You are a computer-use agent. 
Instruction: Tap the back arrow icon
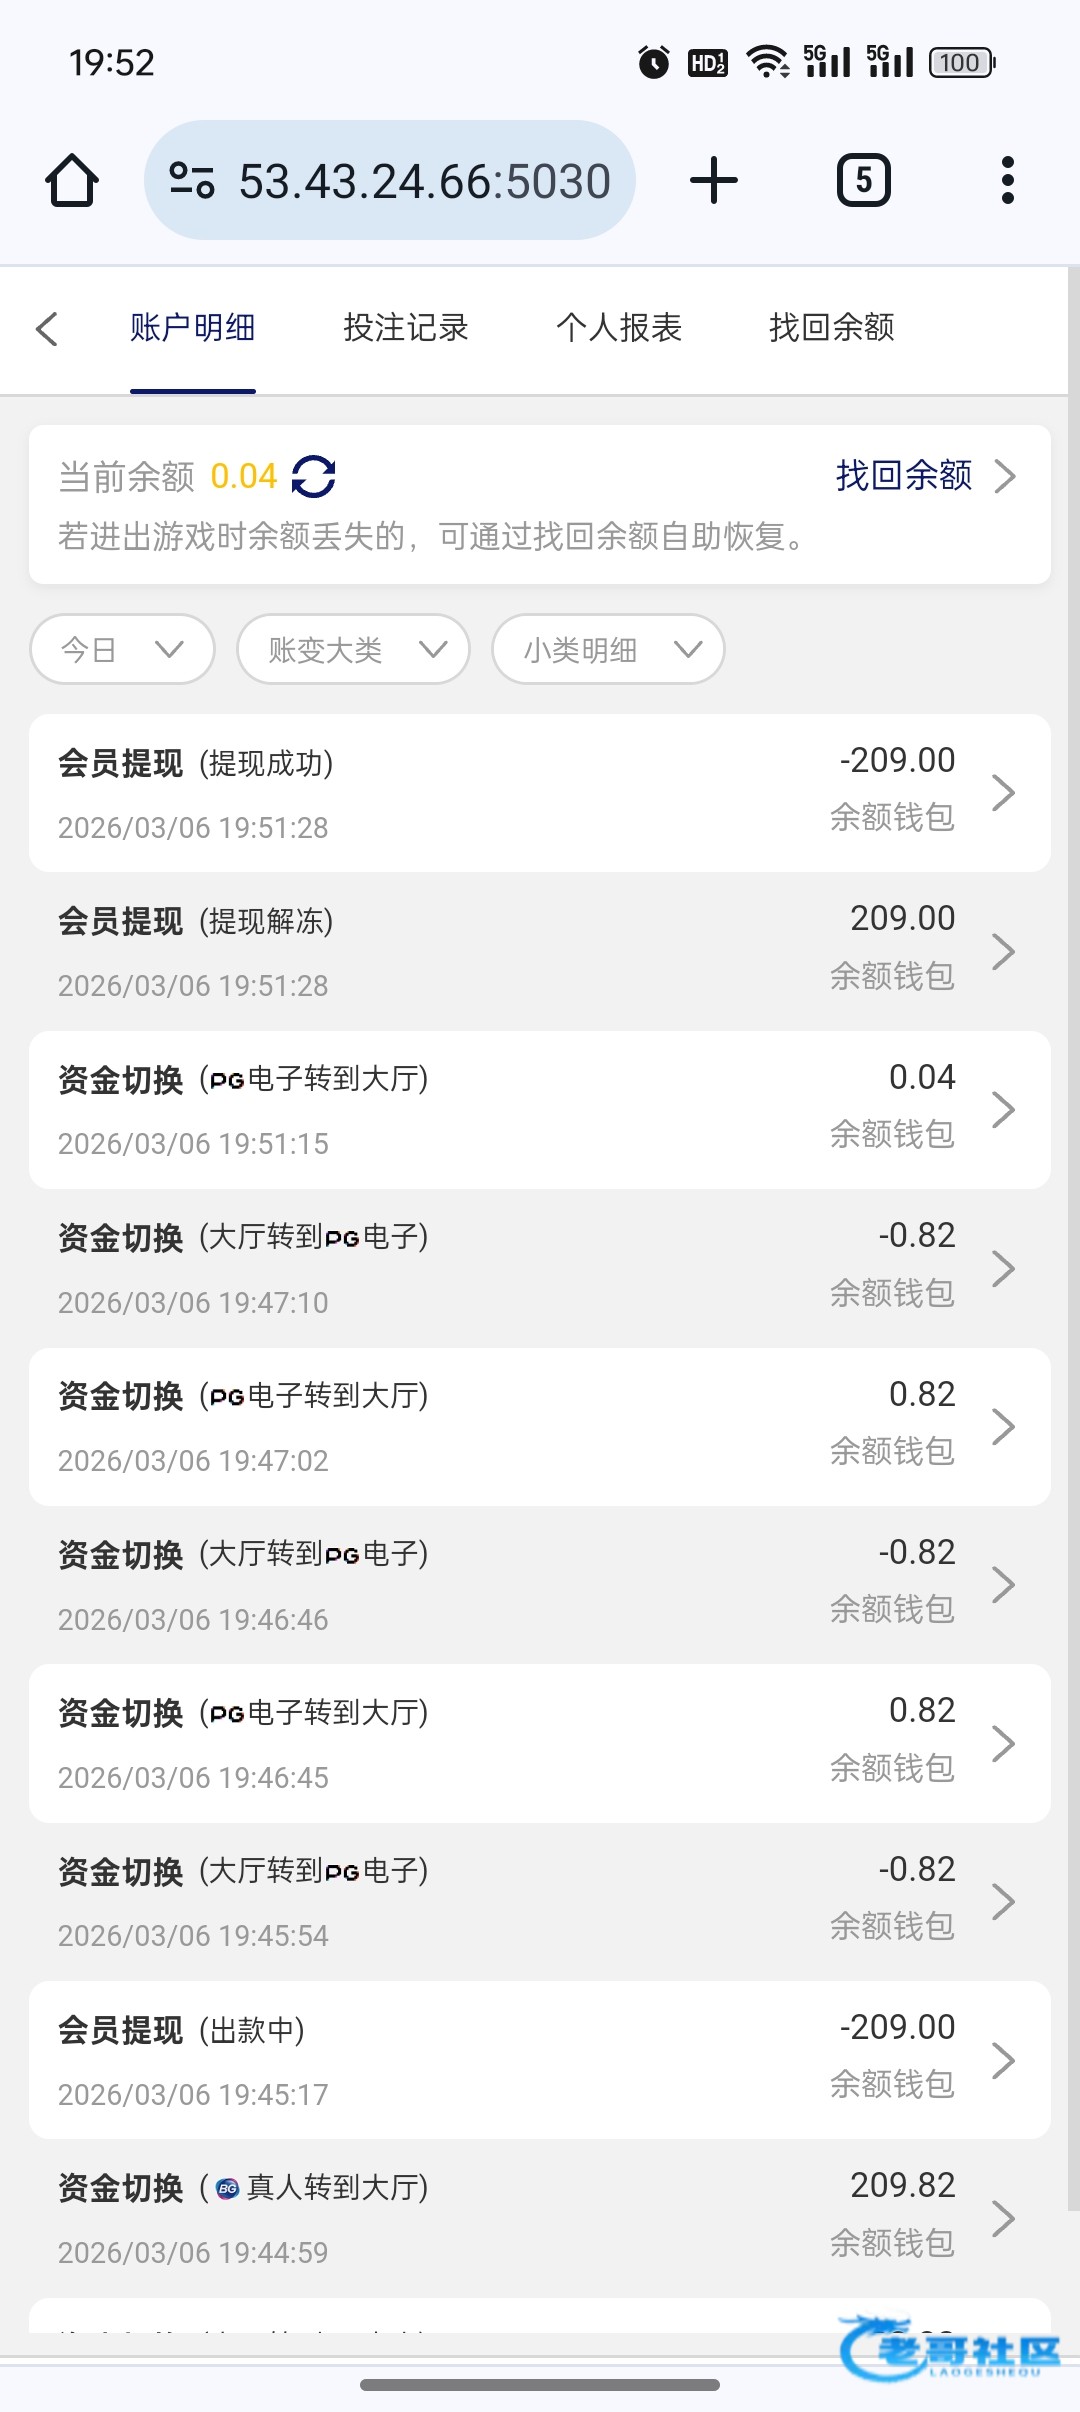point(47,329)
